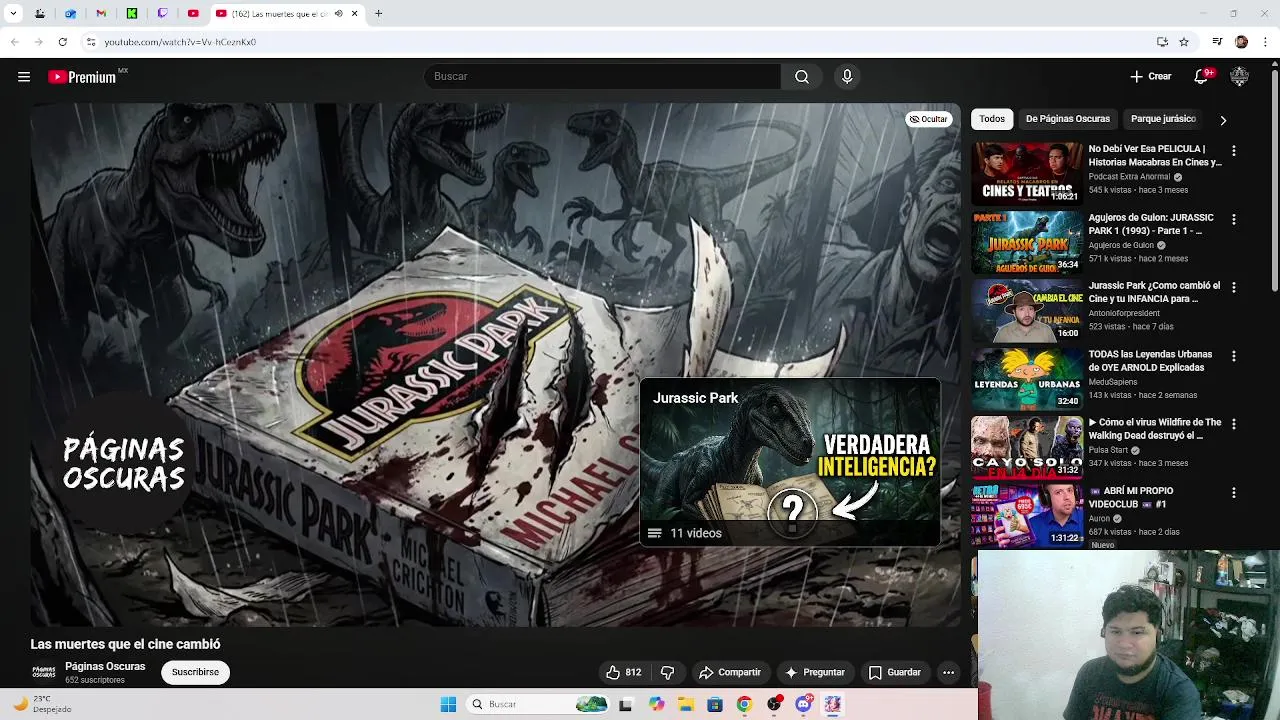Dislike the video with thumbs down
The height and width of the screenshot is (720, 1280).
(667, 672)
